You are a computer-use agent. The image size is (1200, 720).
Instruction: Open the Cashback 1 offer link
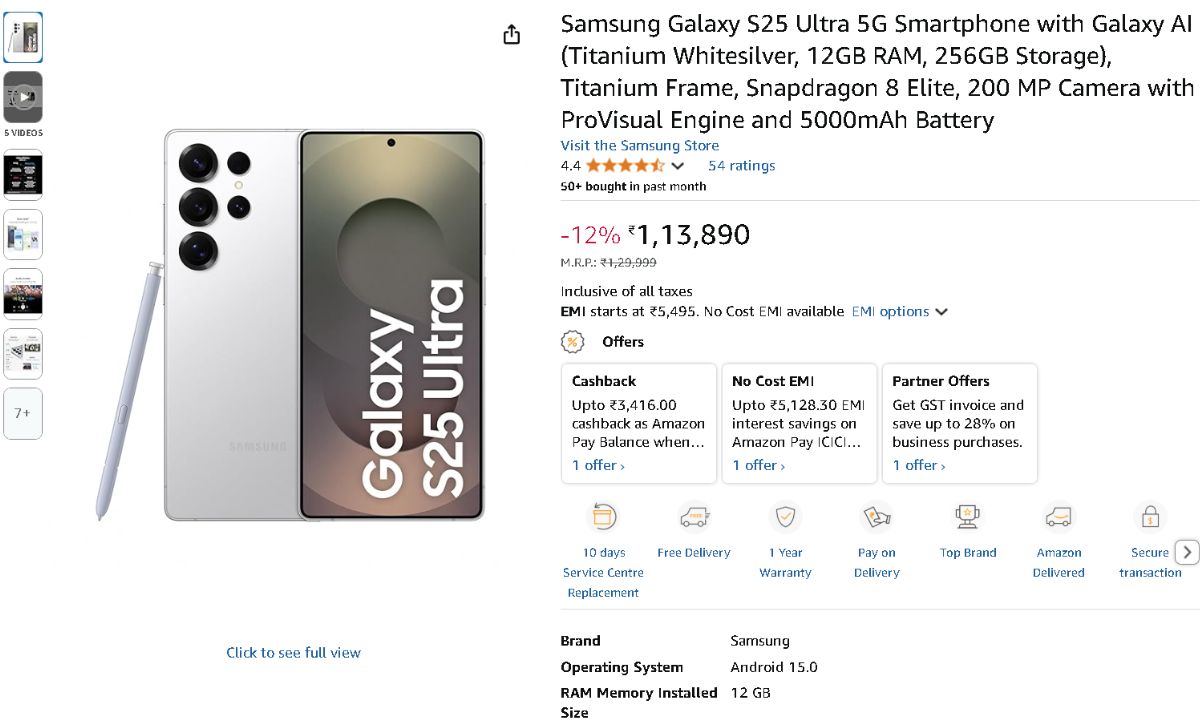pos(598,466)
